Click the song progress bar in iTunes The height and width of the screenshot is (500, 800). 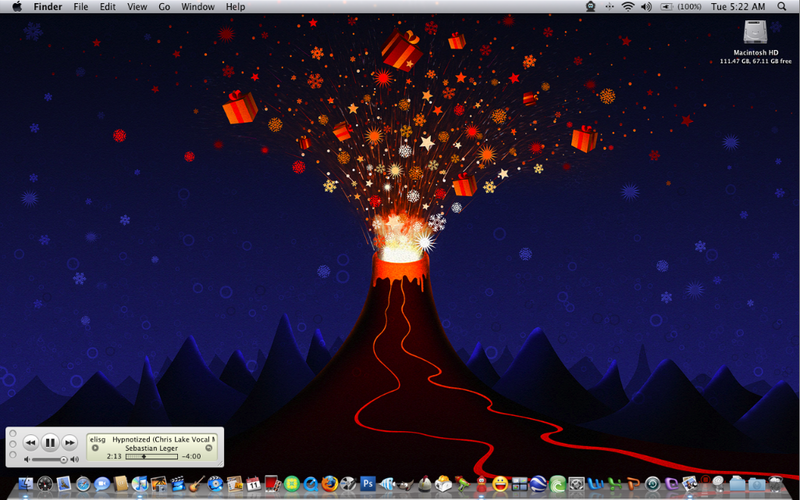coord(152,457)
